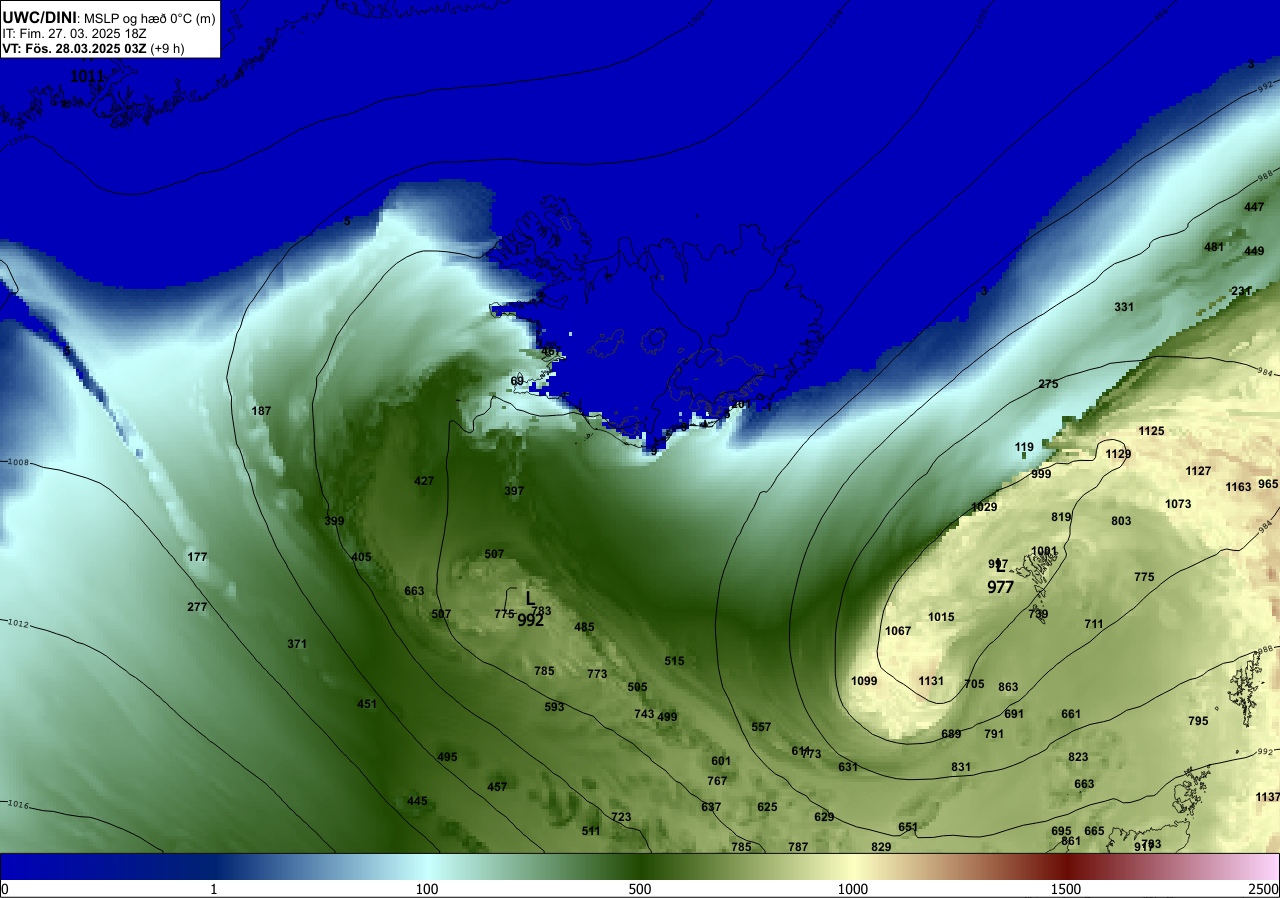Click the 485 height value
The width and height of the screenshot is (1280, 898).
(x=584, y=627)
